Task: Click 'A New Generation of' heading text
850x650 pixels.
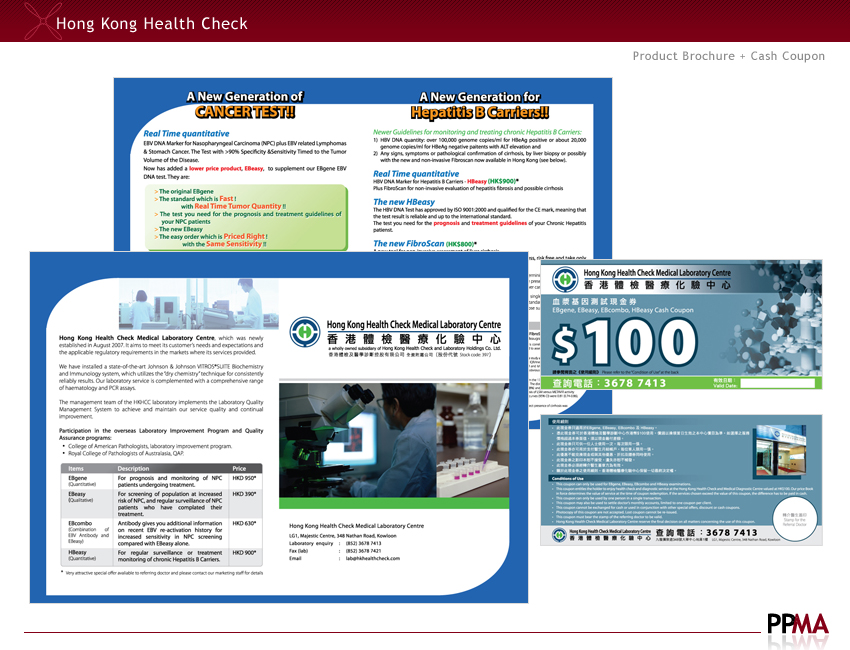Action: (244, 96)
